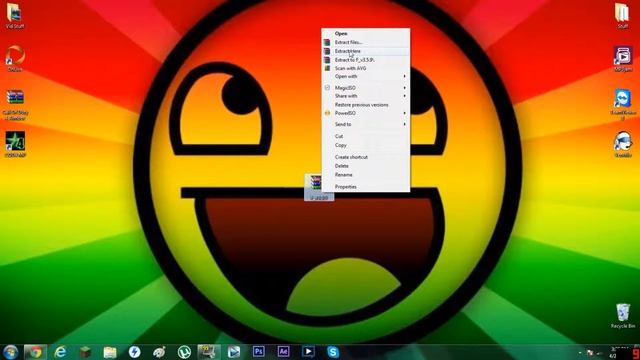Open the blue play arrow taskbar icon
Viewport: 640px width, 360px height.
tap(234, 352)
